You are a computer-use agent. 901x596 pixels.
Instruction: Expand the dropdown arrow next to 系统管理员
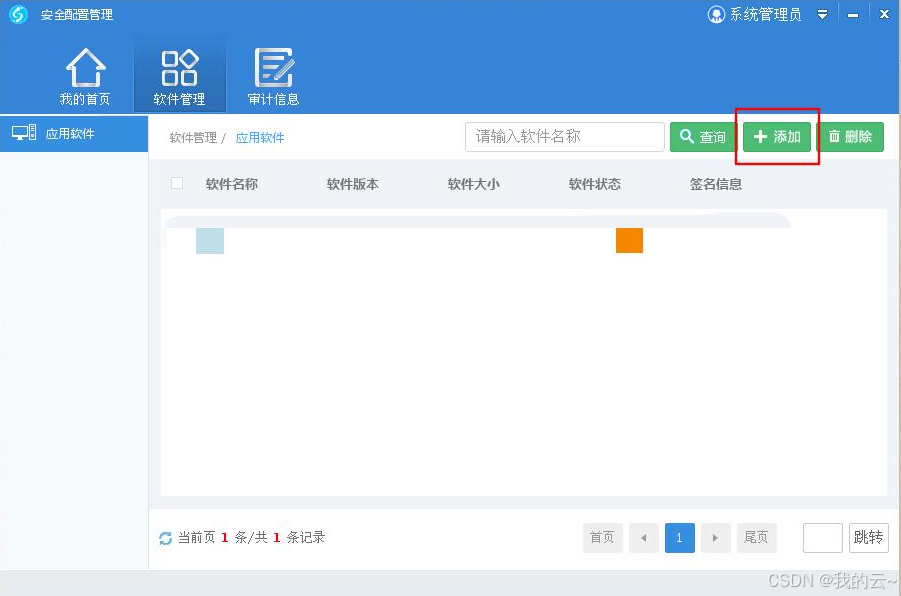pyautogui.click(x=822, y=15)
